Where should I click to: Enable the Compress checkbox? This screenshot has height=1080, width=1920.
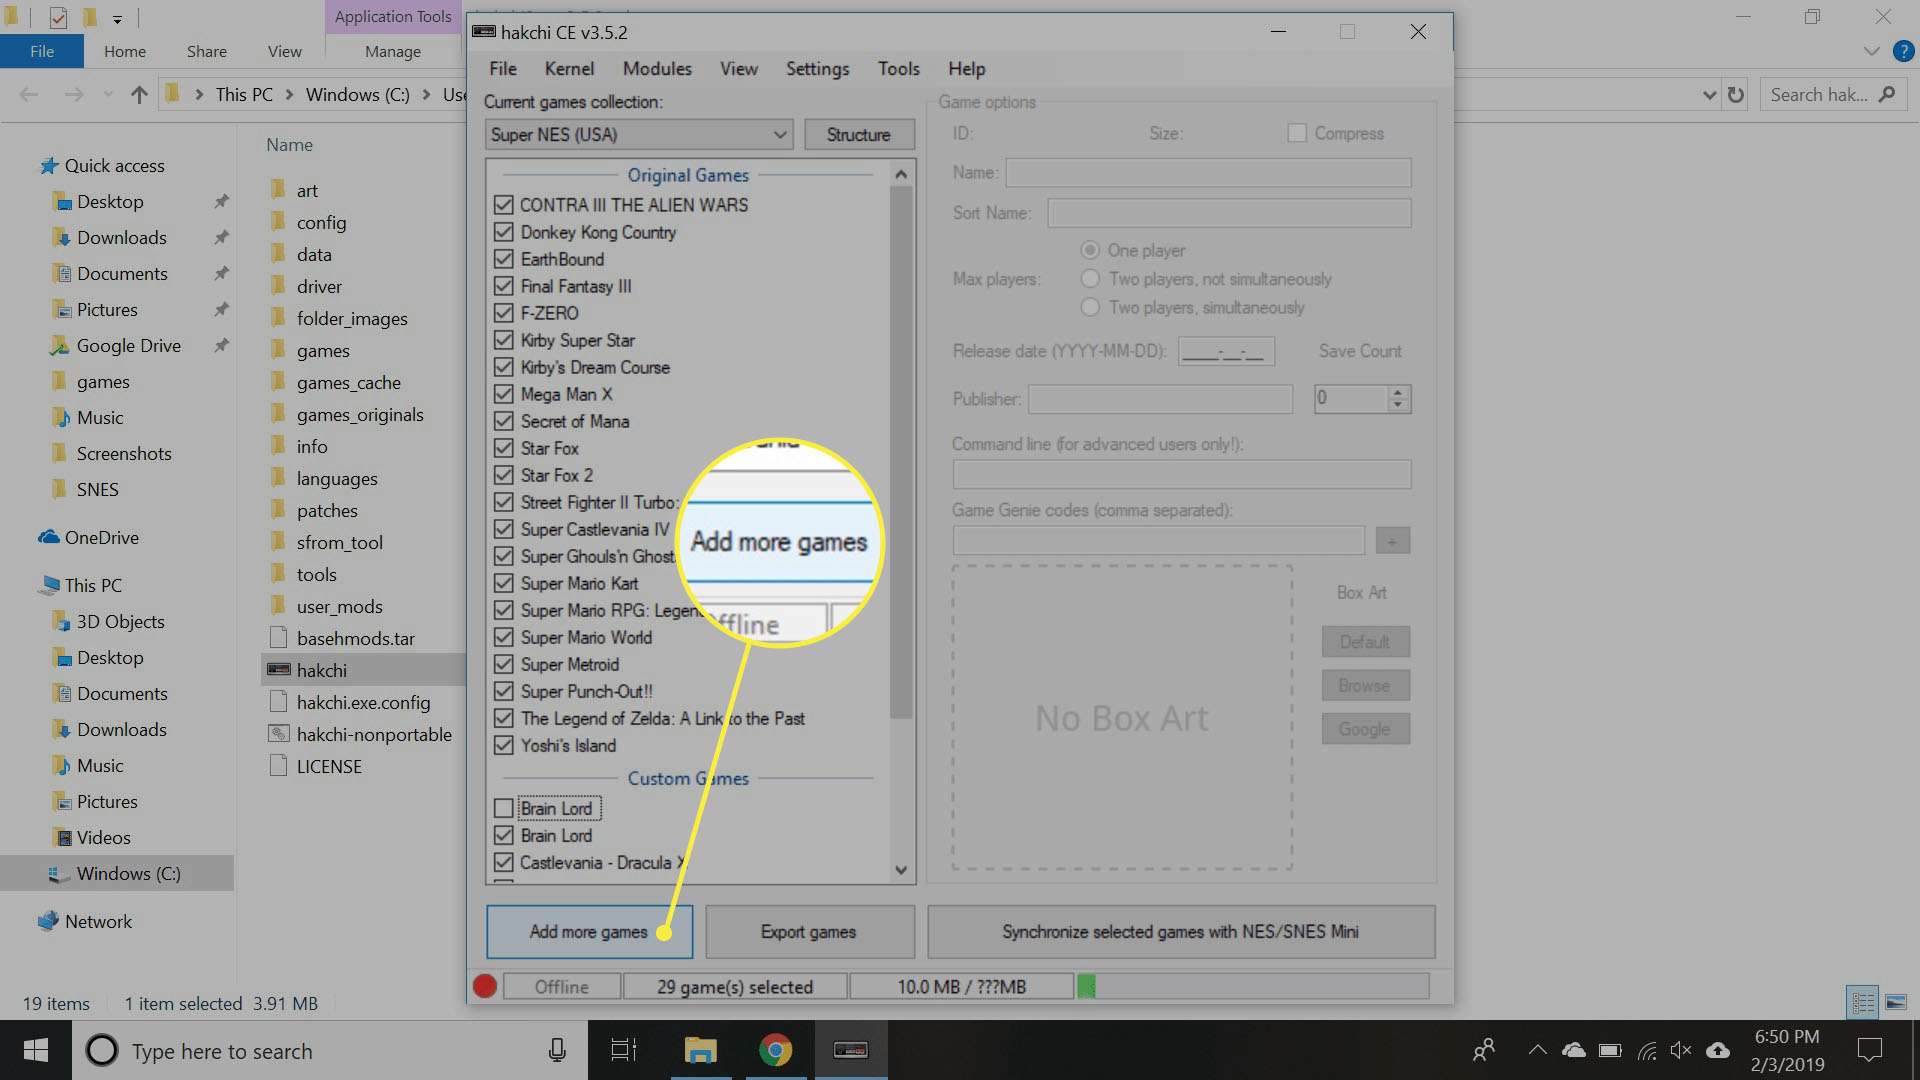coord(1298,133)
